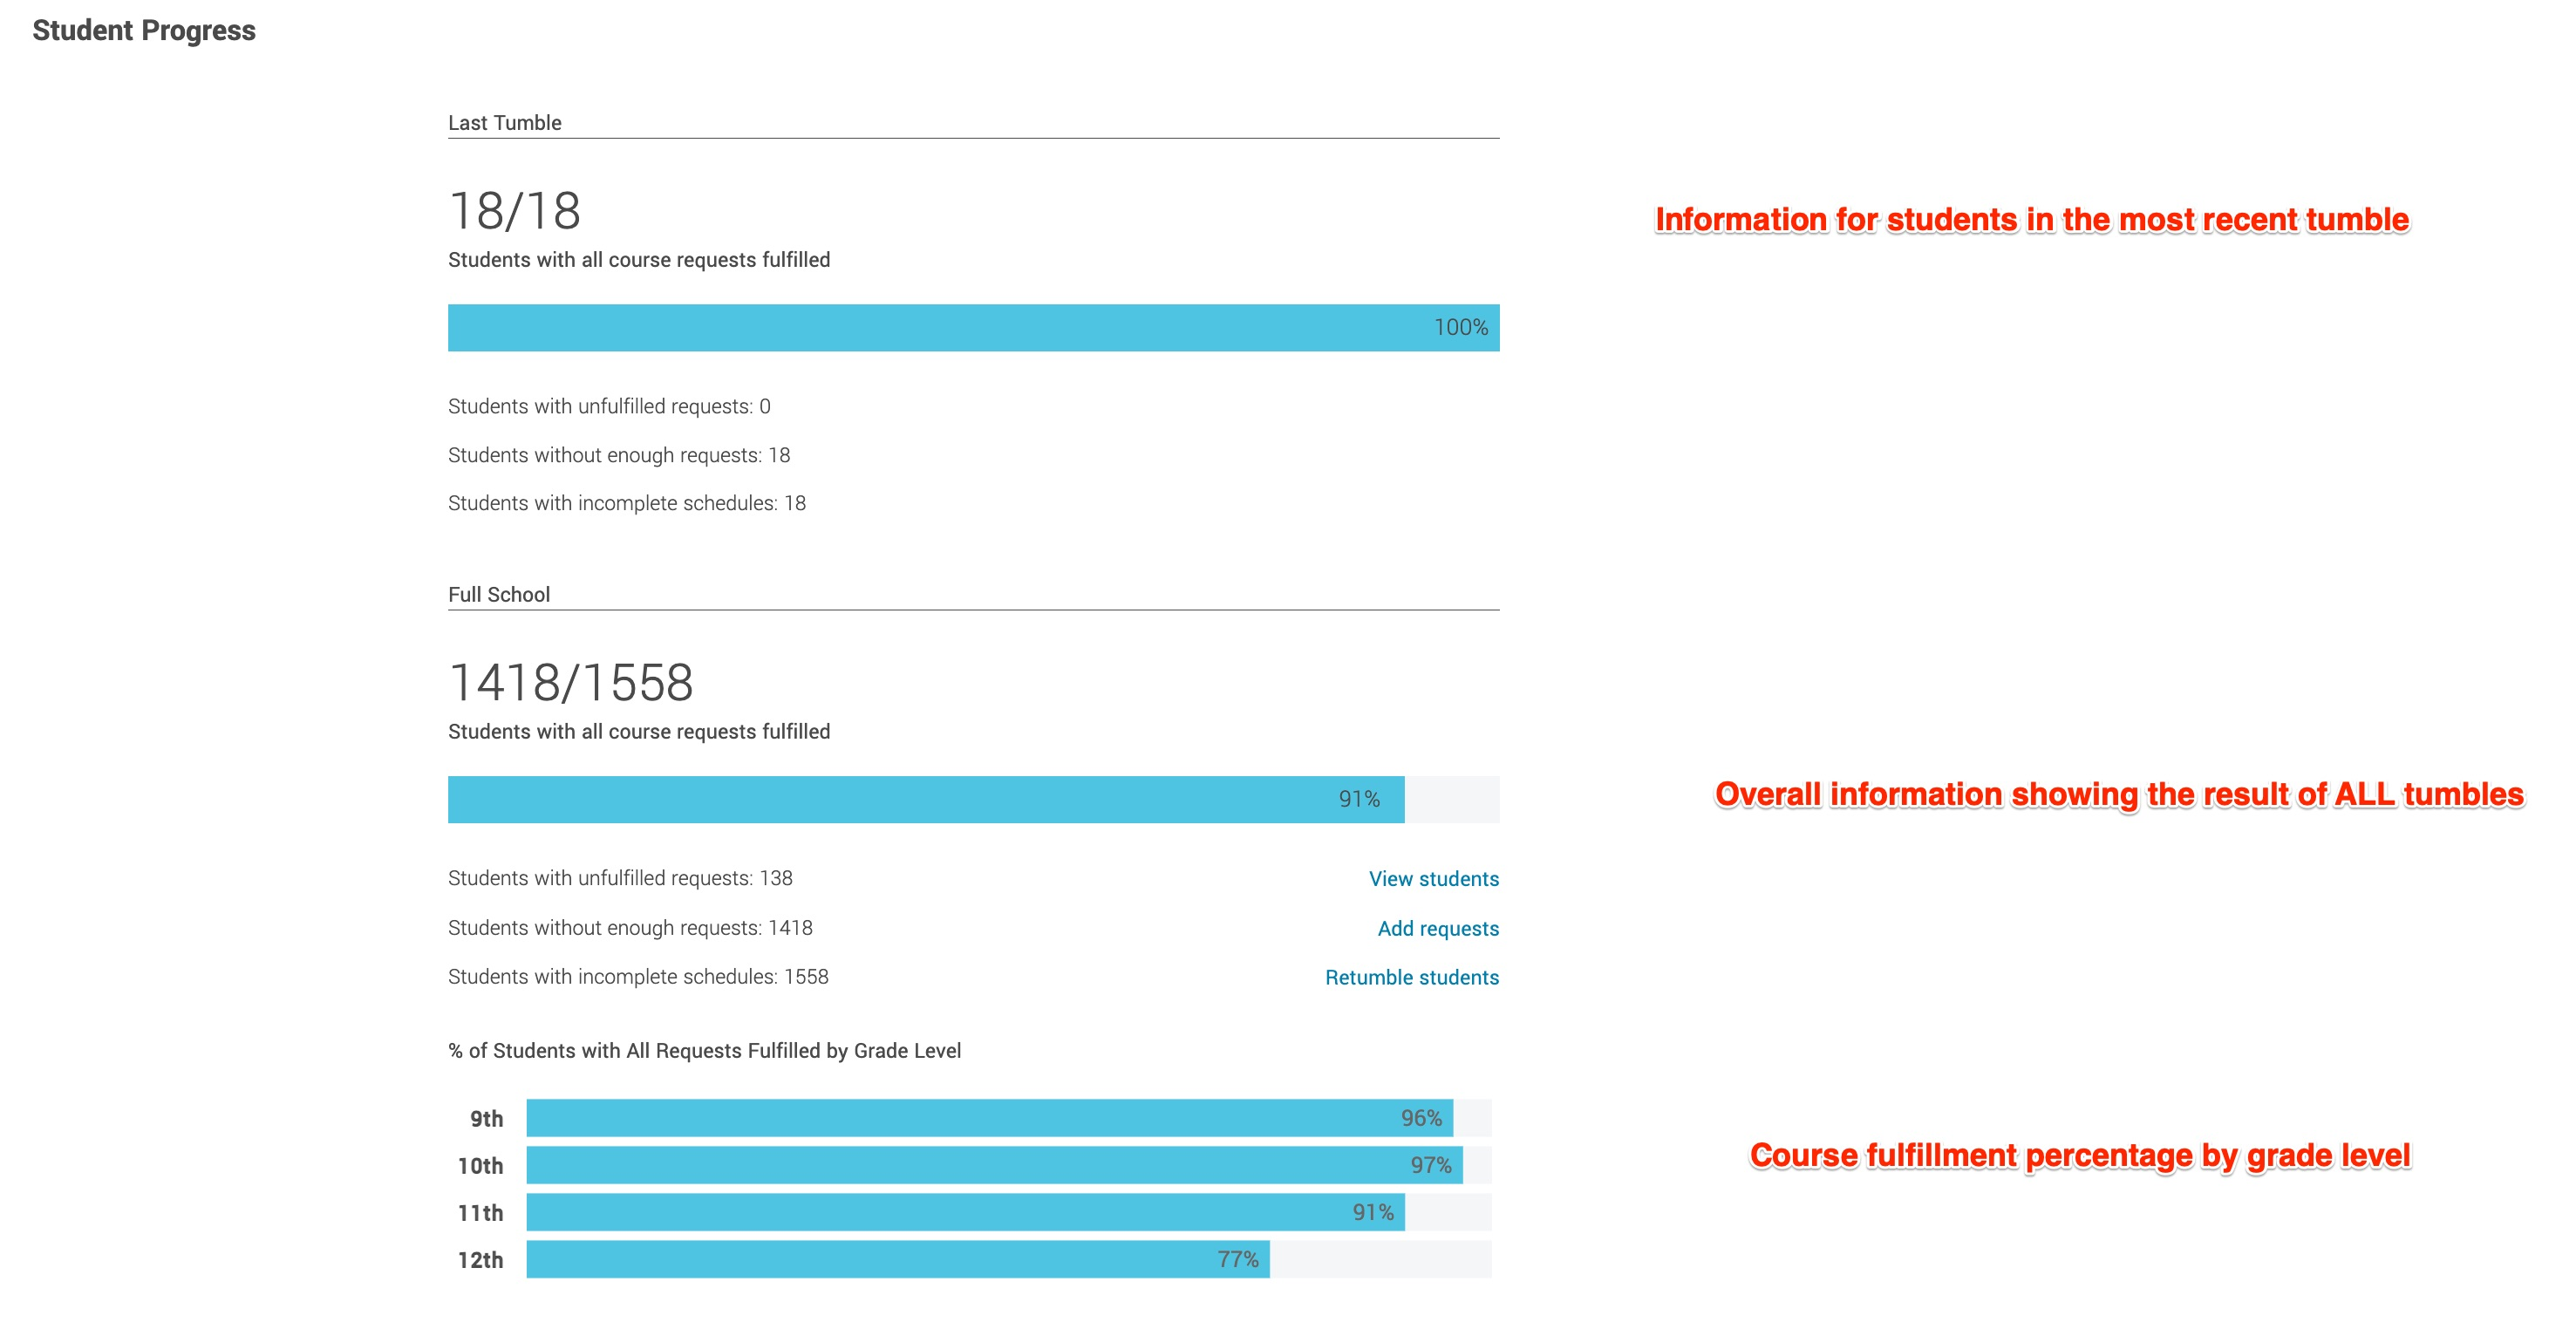Click the Last Tumble section header
The image size is (2576, 1336).
504,123
